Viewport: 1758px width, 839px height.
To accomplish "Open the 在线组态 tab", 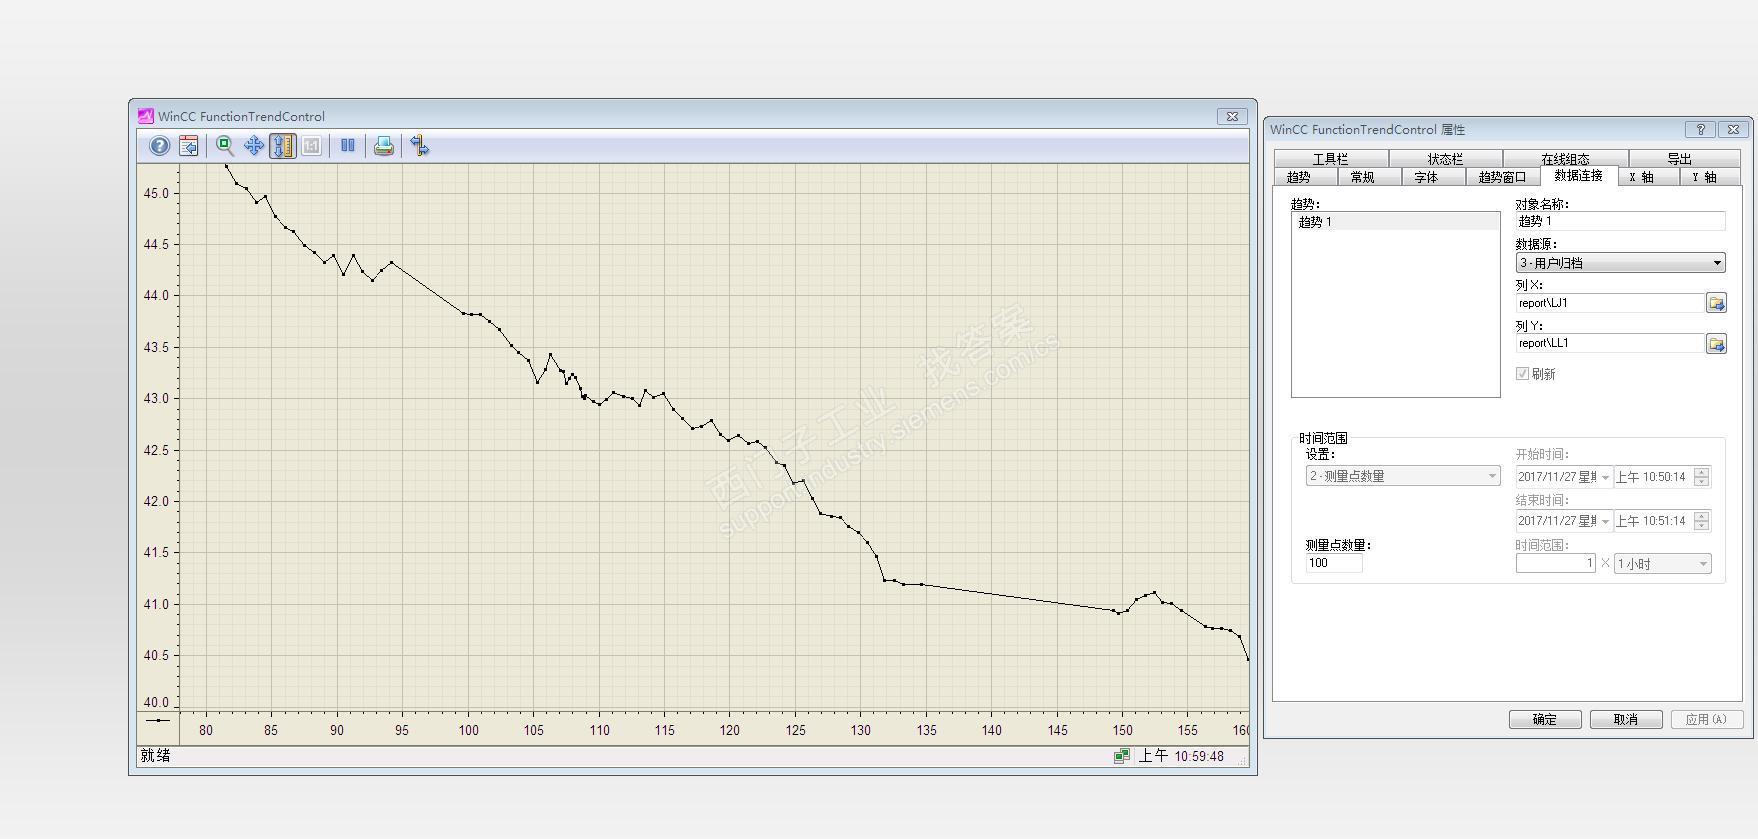I will 1565,159.
